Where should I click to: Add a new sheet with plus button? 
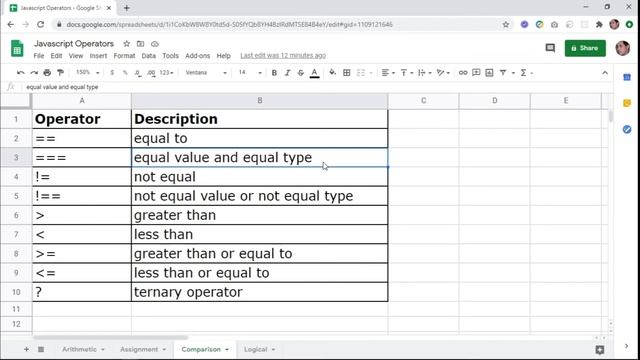click(x=26, y=349)
